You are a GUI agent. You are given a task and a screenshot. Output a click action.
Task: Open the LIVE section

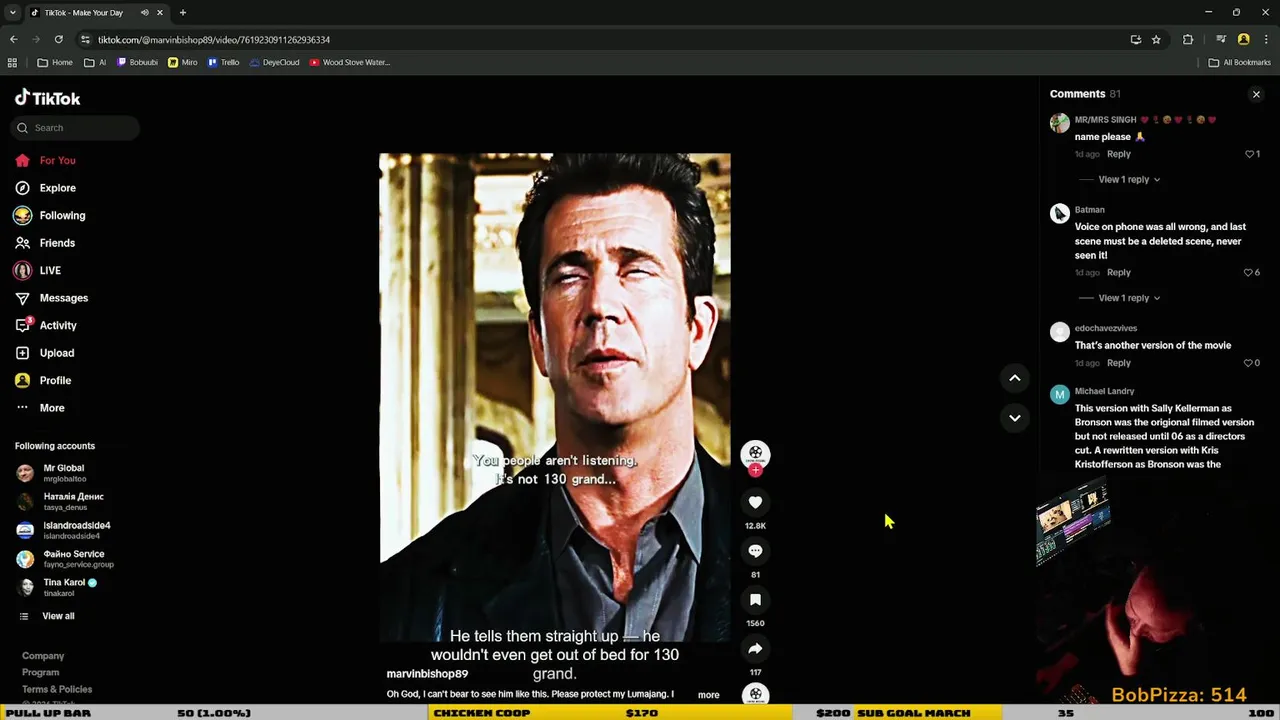[38, 270]
